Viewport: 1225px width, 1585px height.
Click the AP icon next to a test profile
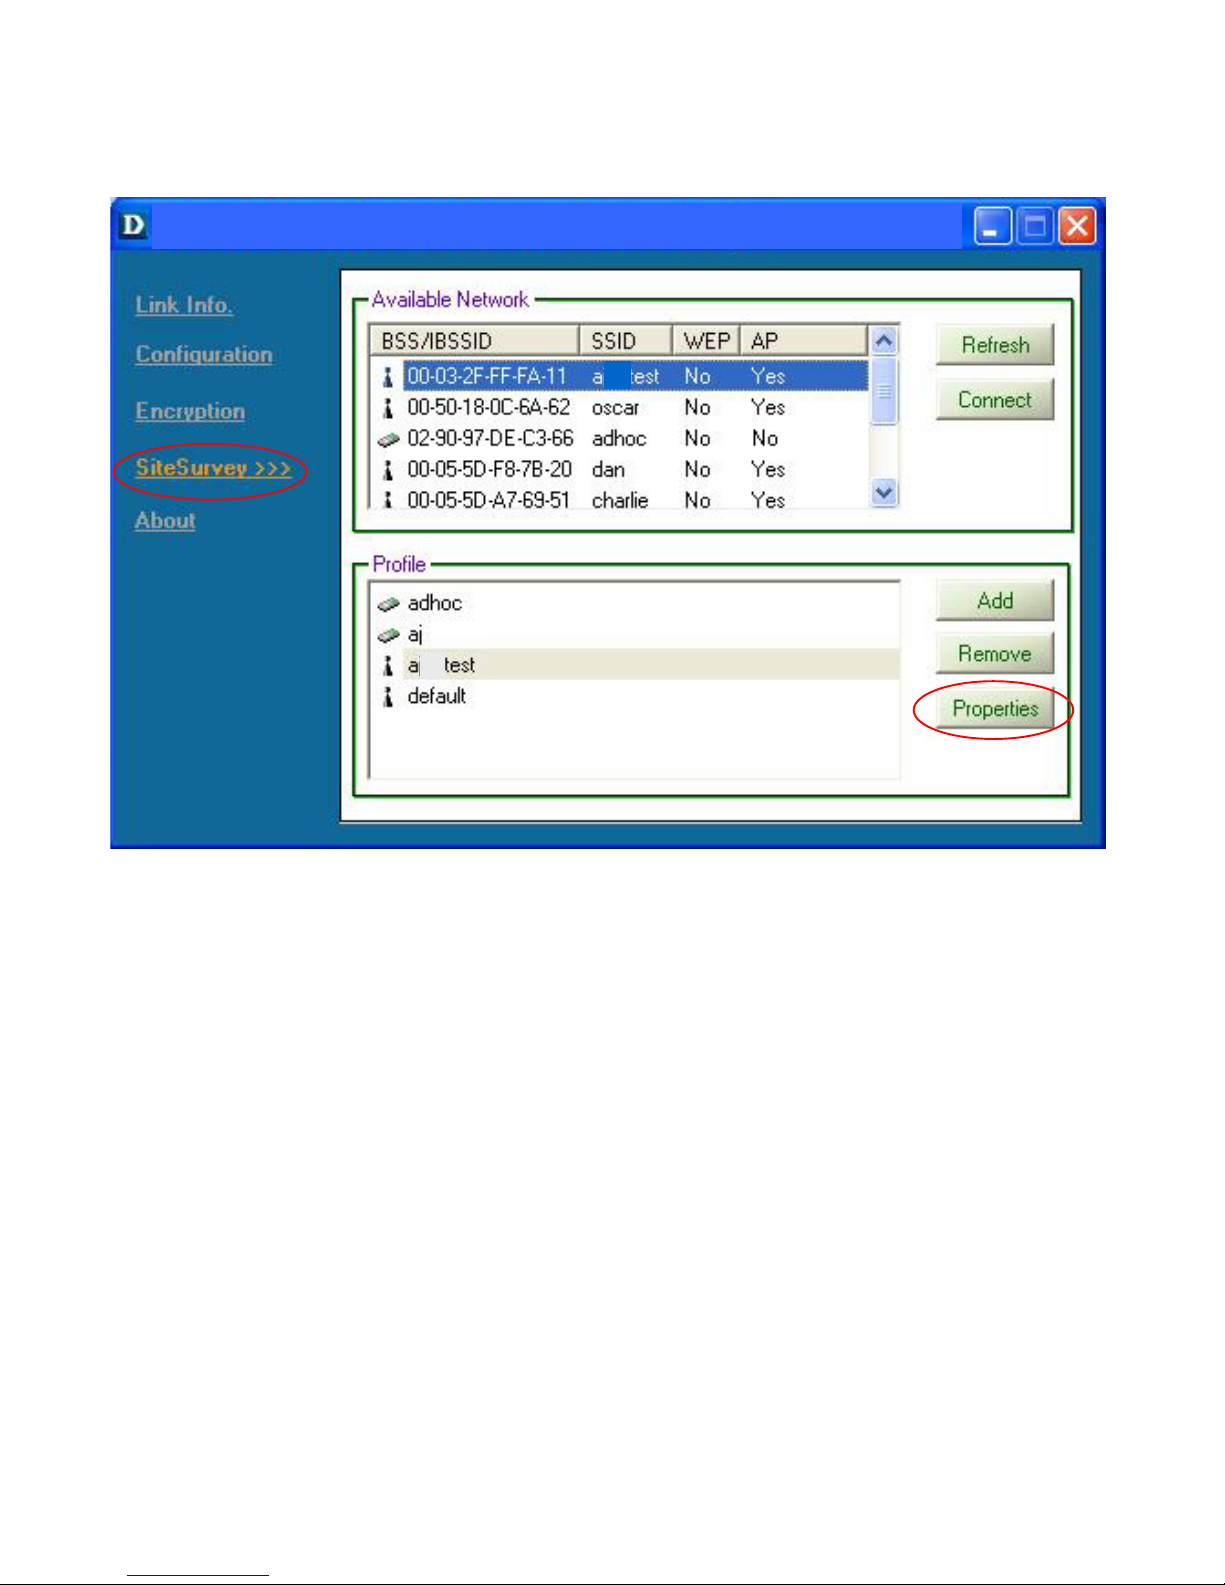point(388,666)
